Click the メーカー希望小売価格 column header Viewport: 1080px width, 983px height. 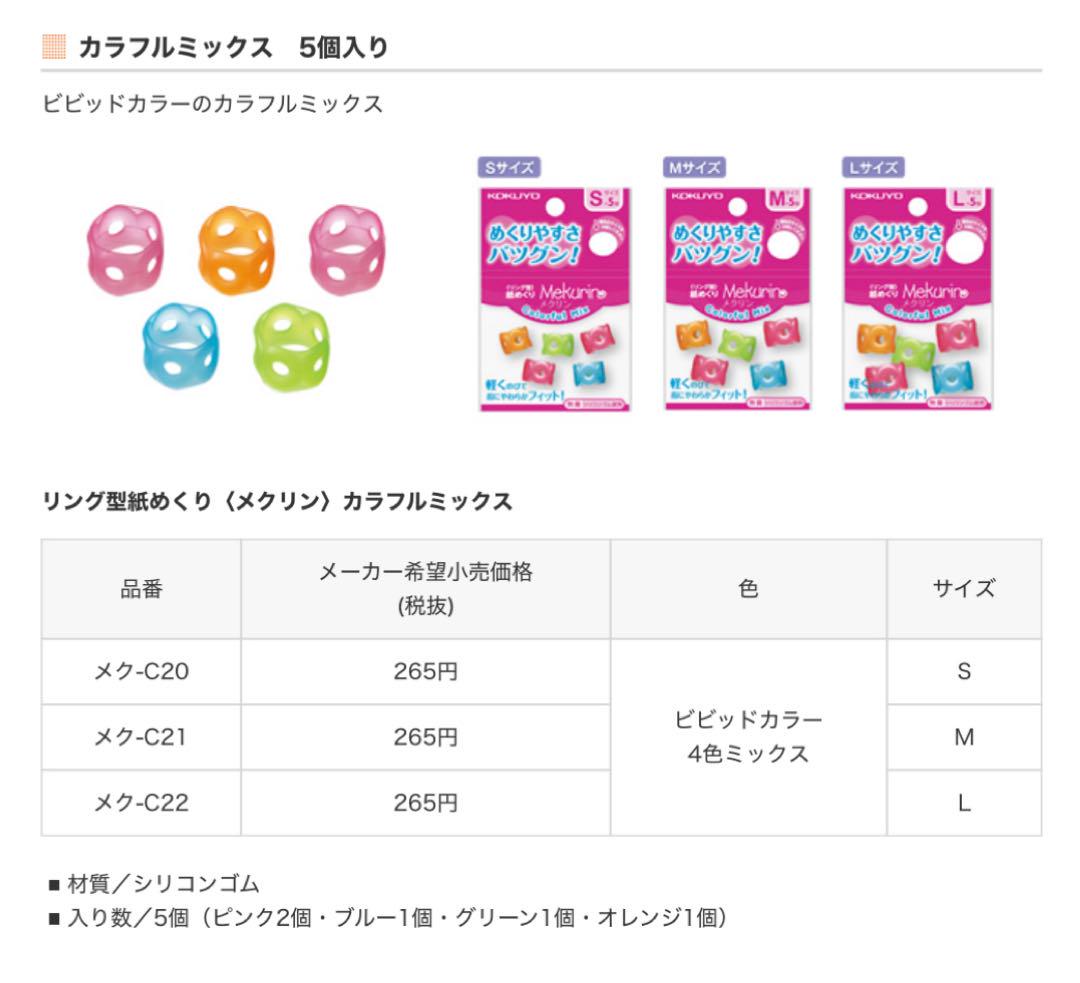click(426, 589)
